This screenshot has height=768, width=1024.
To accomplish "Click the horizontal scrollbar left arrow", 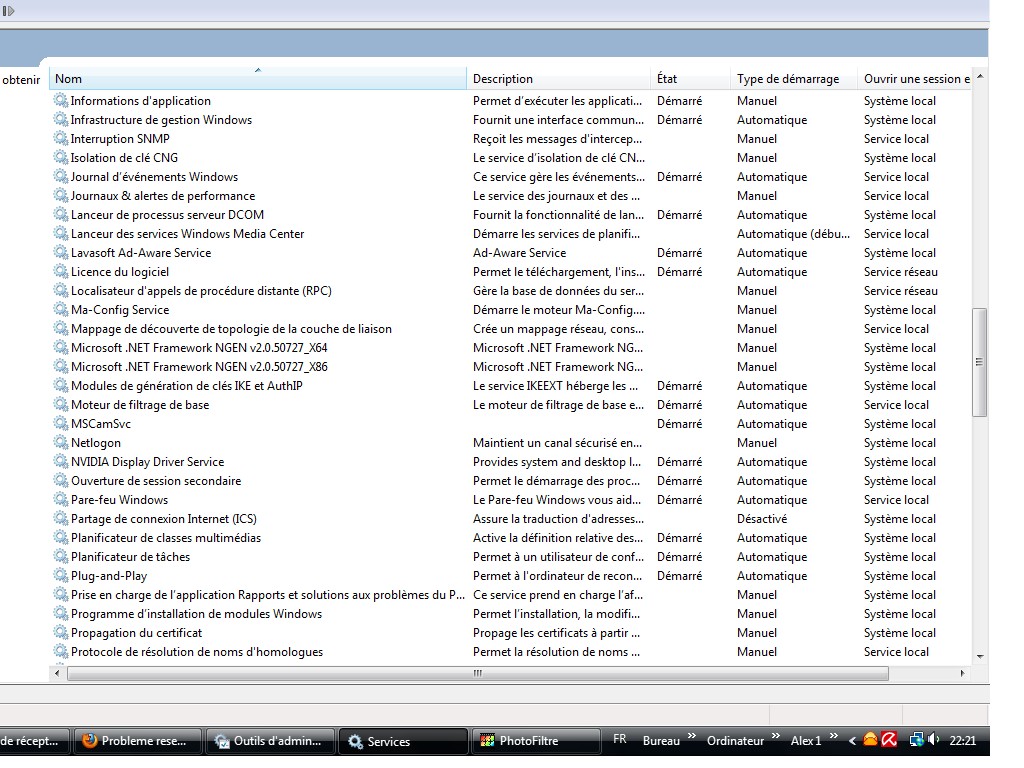I will 57,673.
